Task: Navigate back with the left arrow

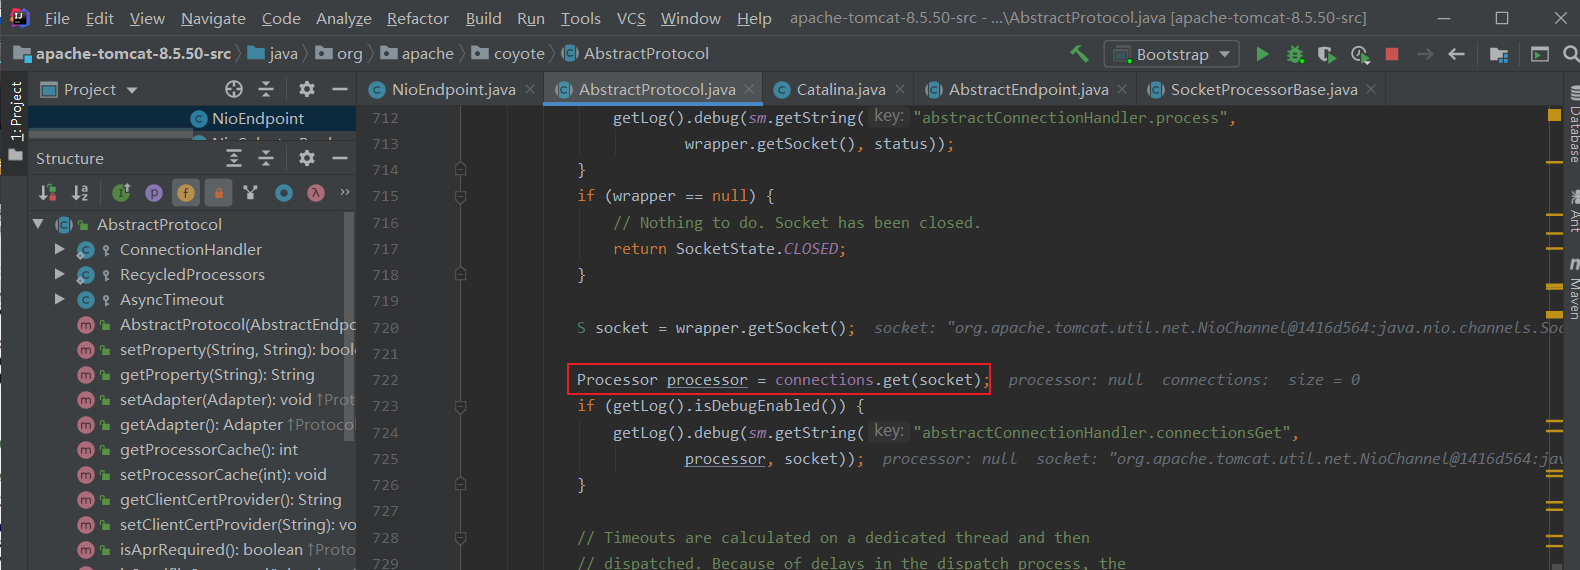Action: pos(1456,54)
